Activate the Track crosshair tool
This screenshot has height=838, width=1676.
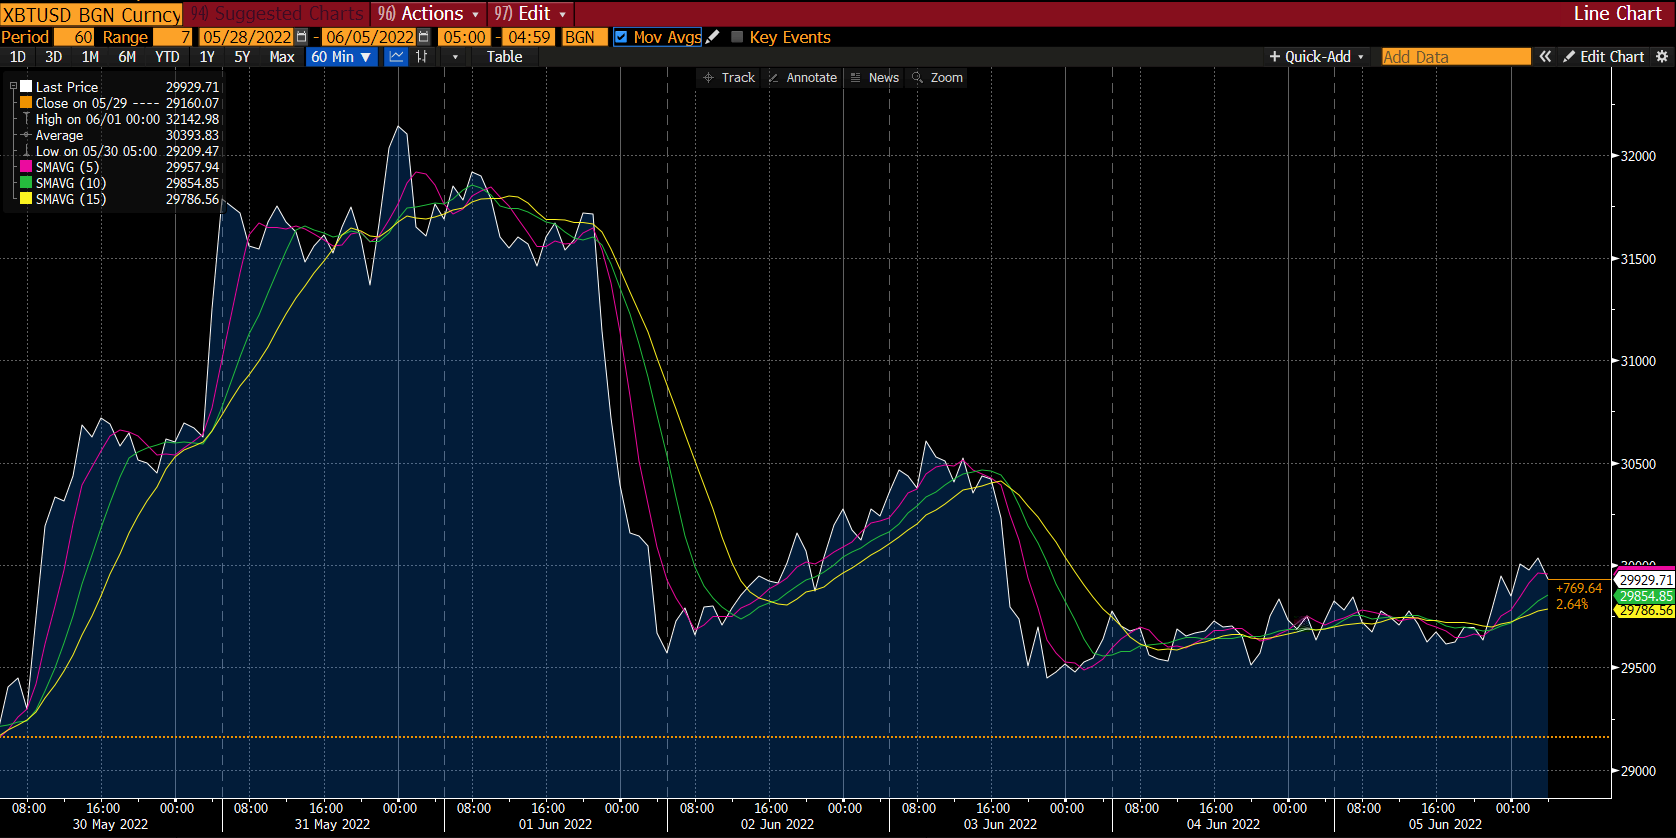click(729, 78)
